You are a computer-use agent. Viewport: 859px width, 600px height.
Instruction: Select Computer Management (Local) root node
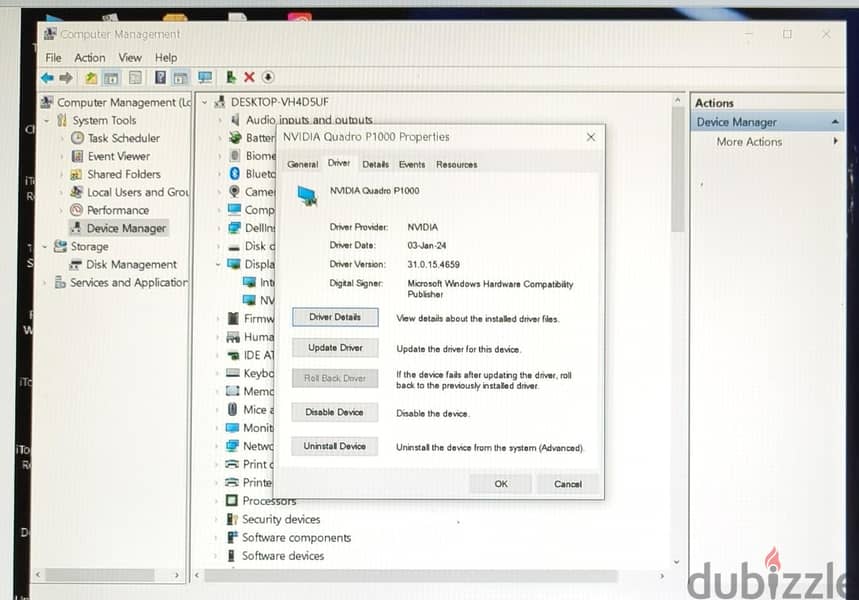point(124,102)
